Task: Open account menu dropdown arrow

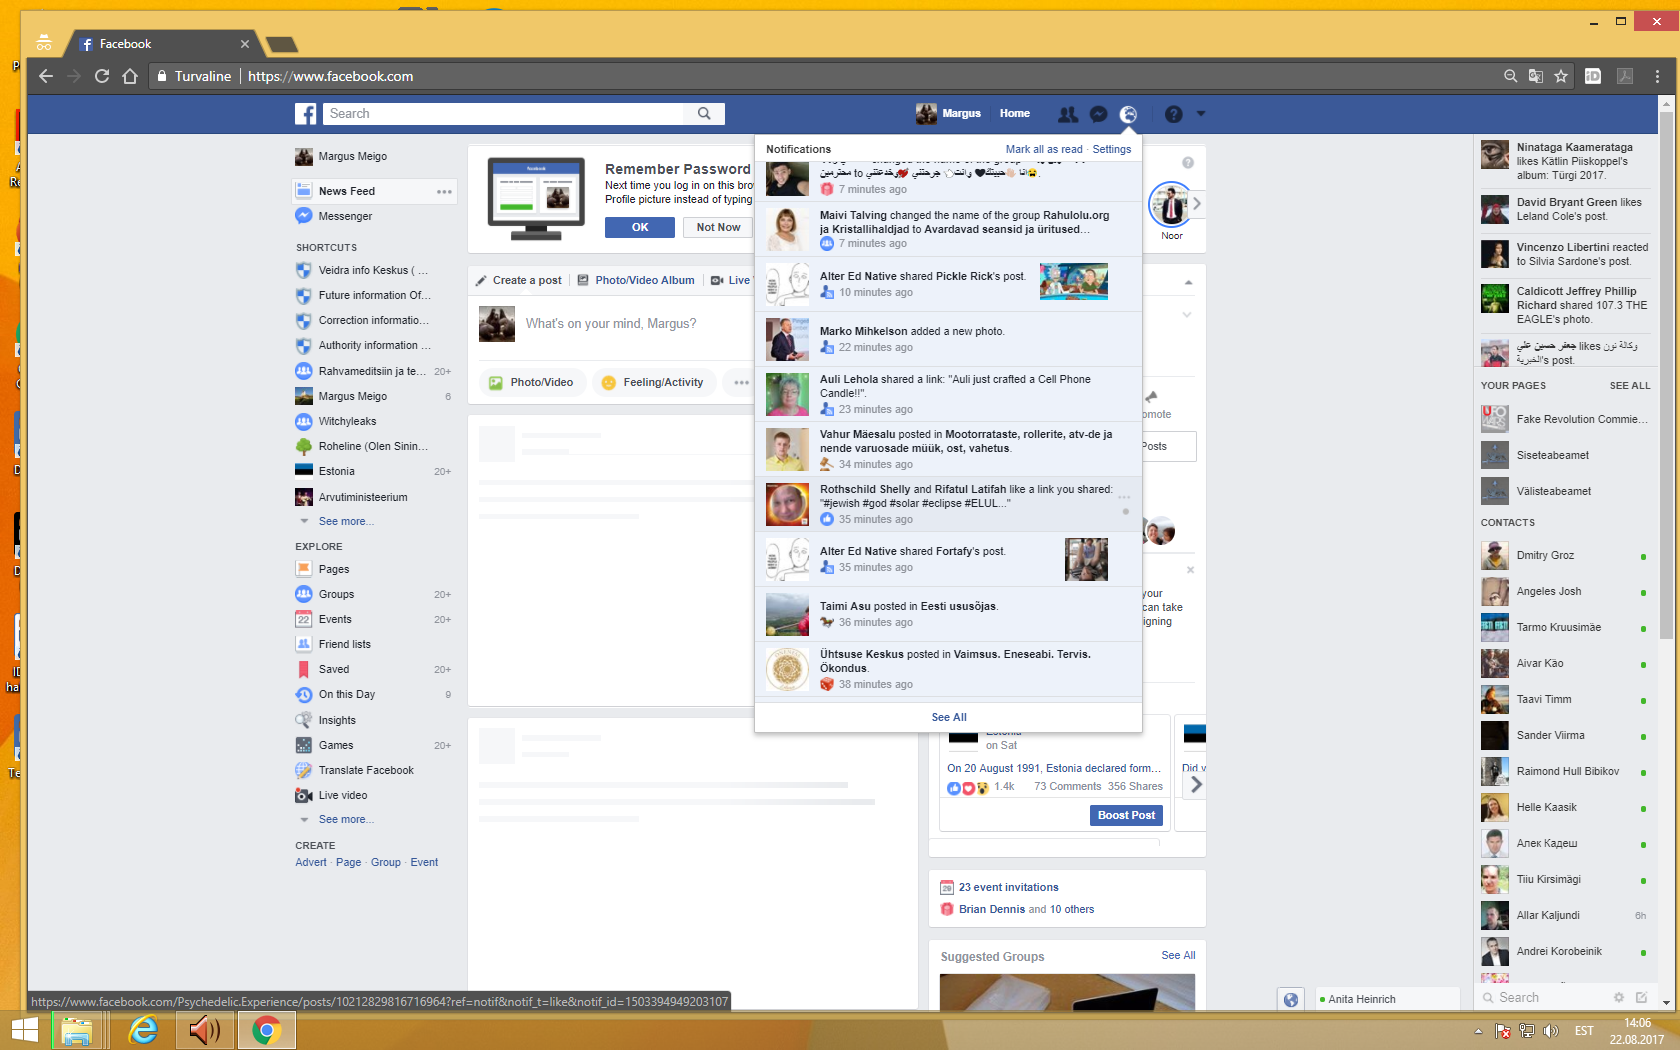Action: pyautogui.click(x=1201, y=114)
